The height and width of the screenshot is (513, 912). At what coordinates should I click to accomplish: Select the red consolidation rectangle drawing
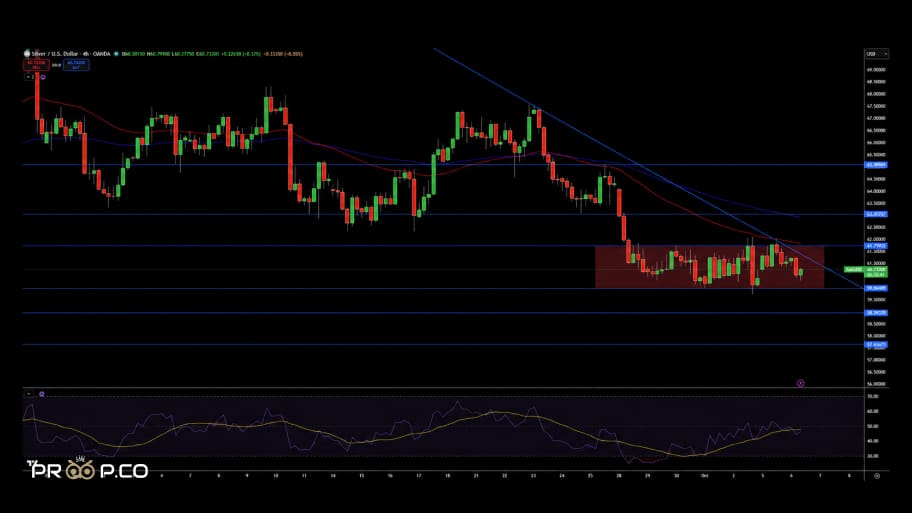[x=709, y=267]
